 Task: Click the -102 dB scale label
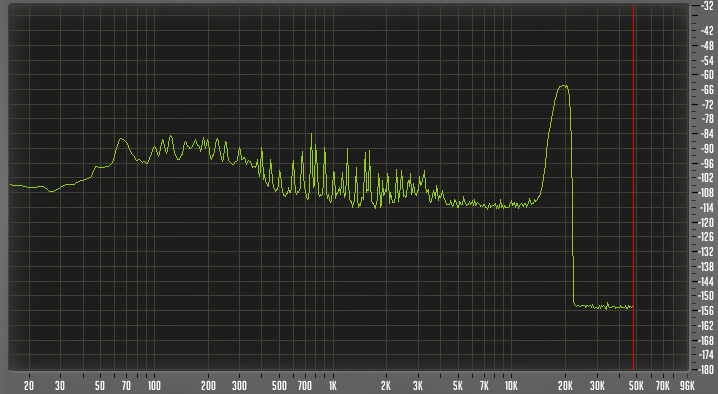(x=707, y=178)
